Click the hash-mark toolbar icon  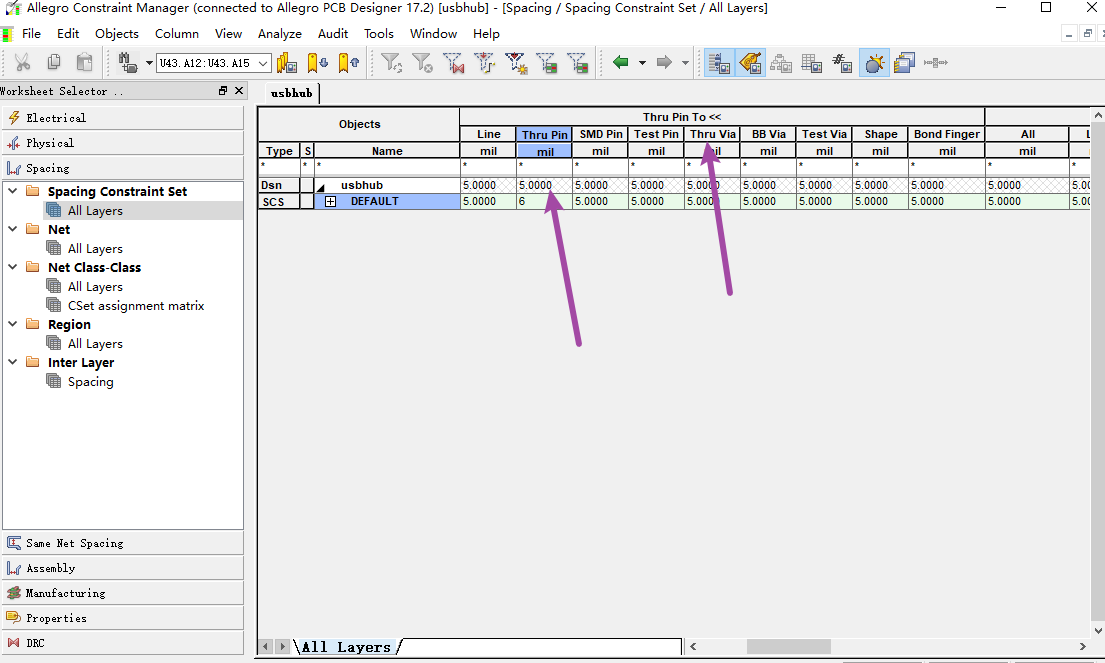click(843, 63)
